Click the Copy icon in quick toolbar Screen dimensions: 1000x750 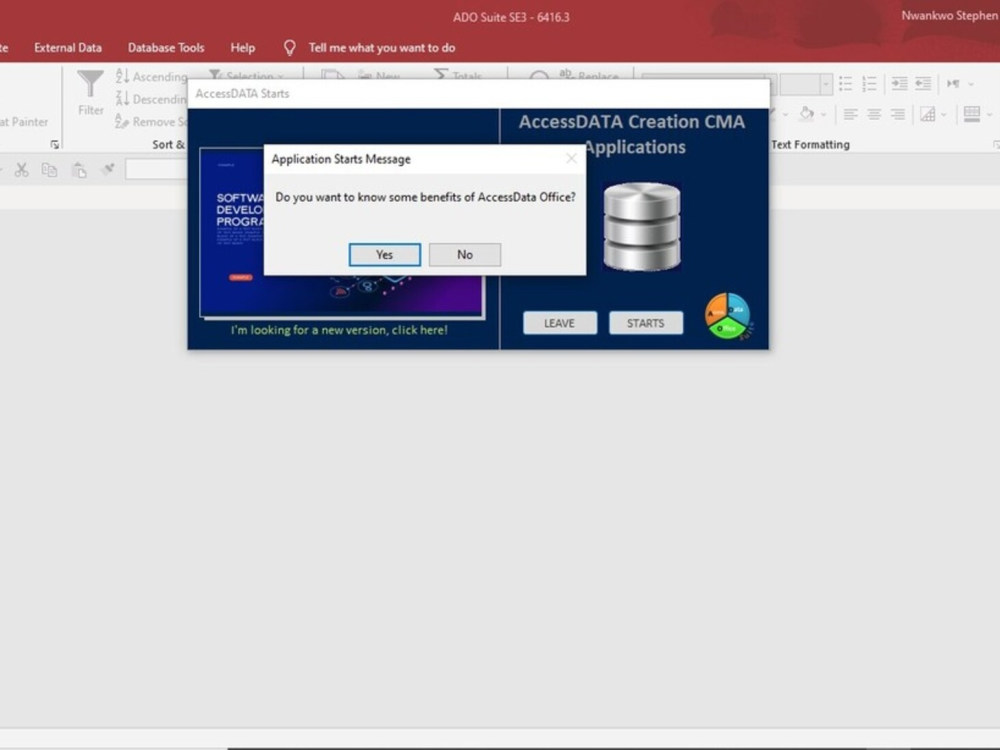(49, 170)
